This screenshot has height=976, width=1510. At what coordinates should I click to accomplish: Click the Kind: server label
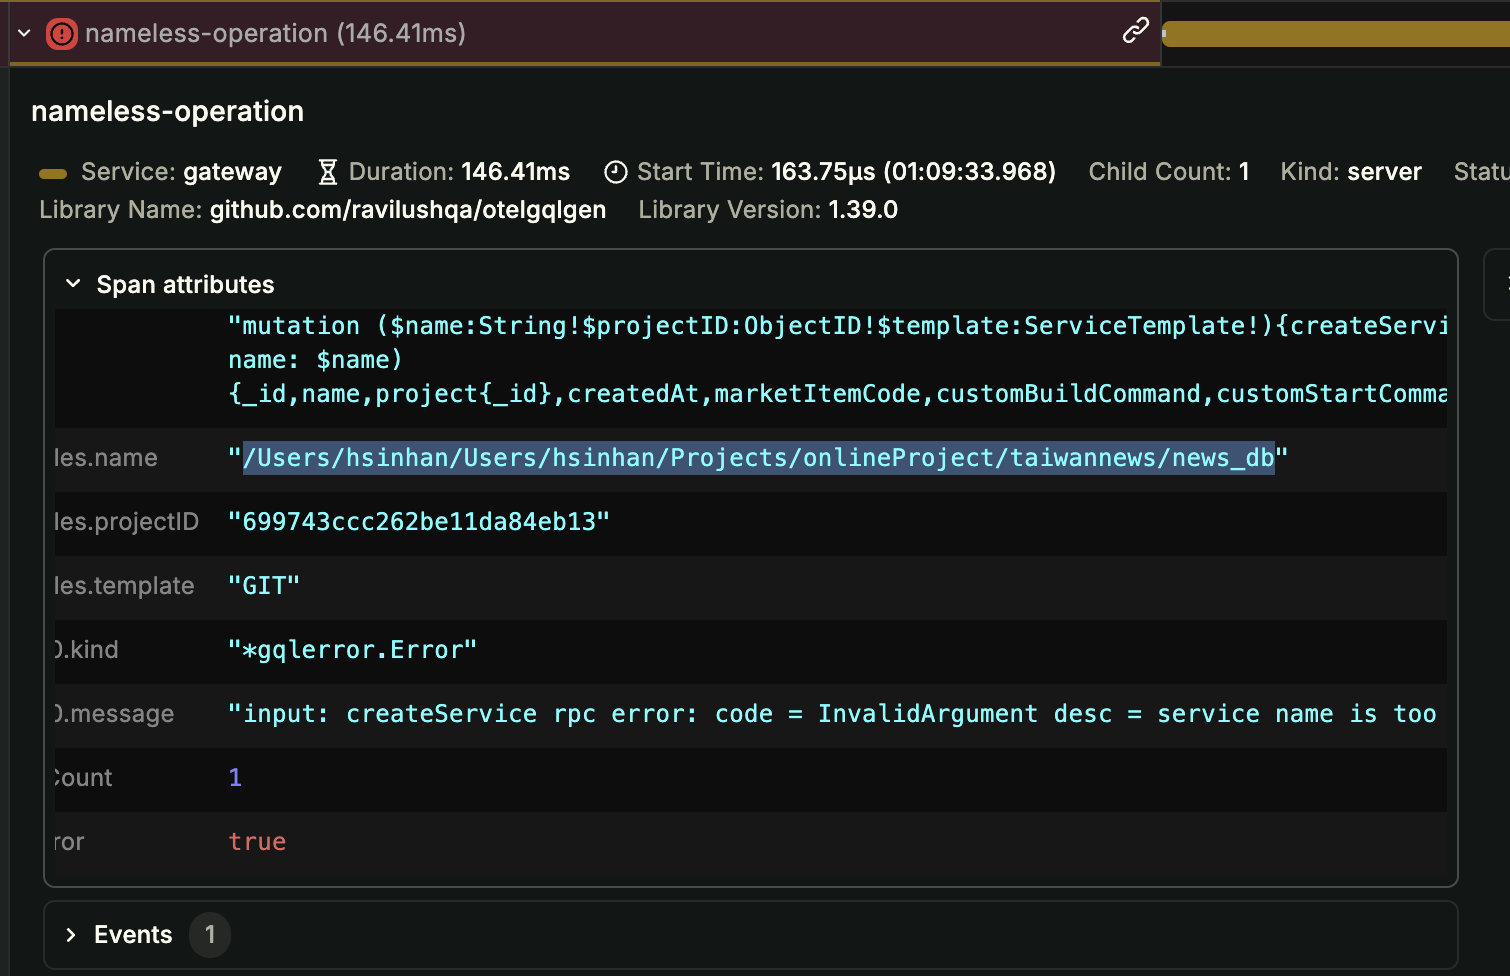tap(1350, 172)
